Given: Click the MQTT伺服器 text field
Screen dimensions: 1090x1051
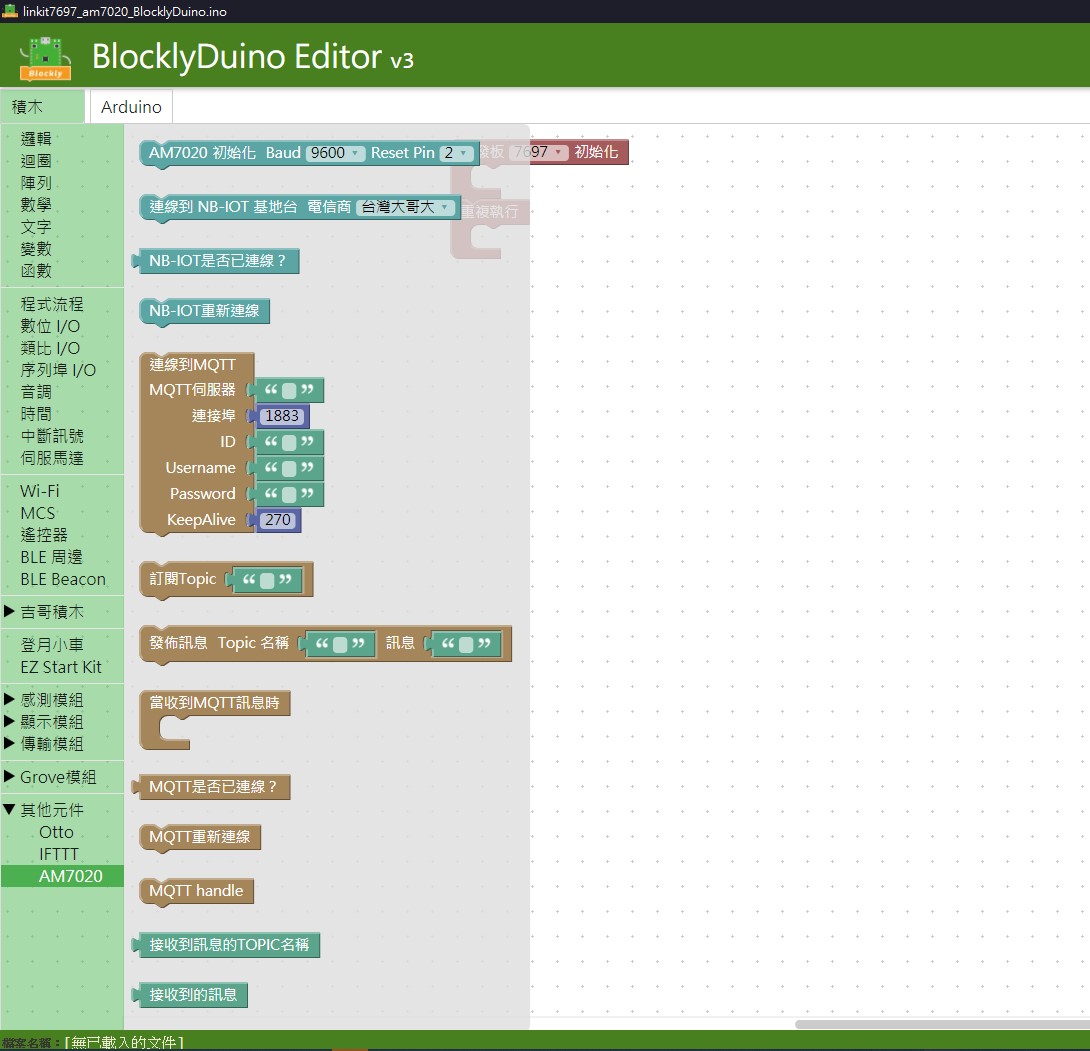Looking at the screenshot, I should click(289, 391).
